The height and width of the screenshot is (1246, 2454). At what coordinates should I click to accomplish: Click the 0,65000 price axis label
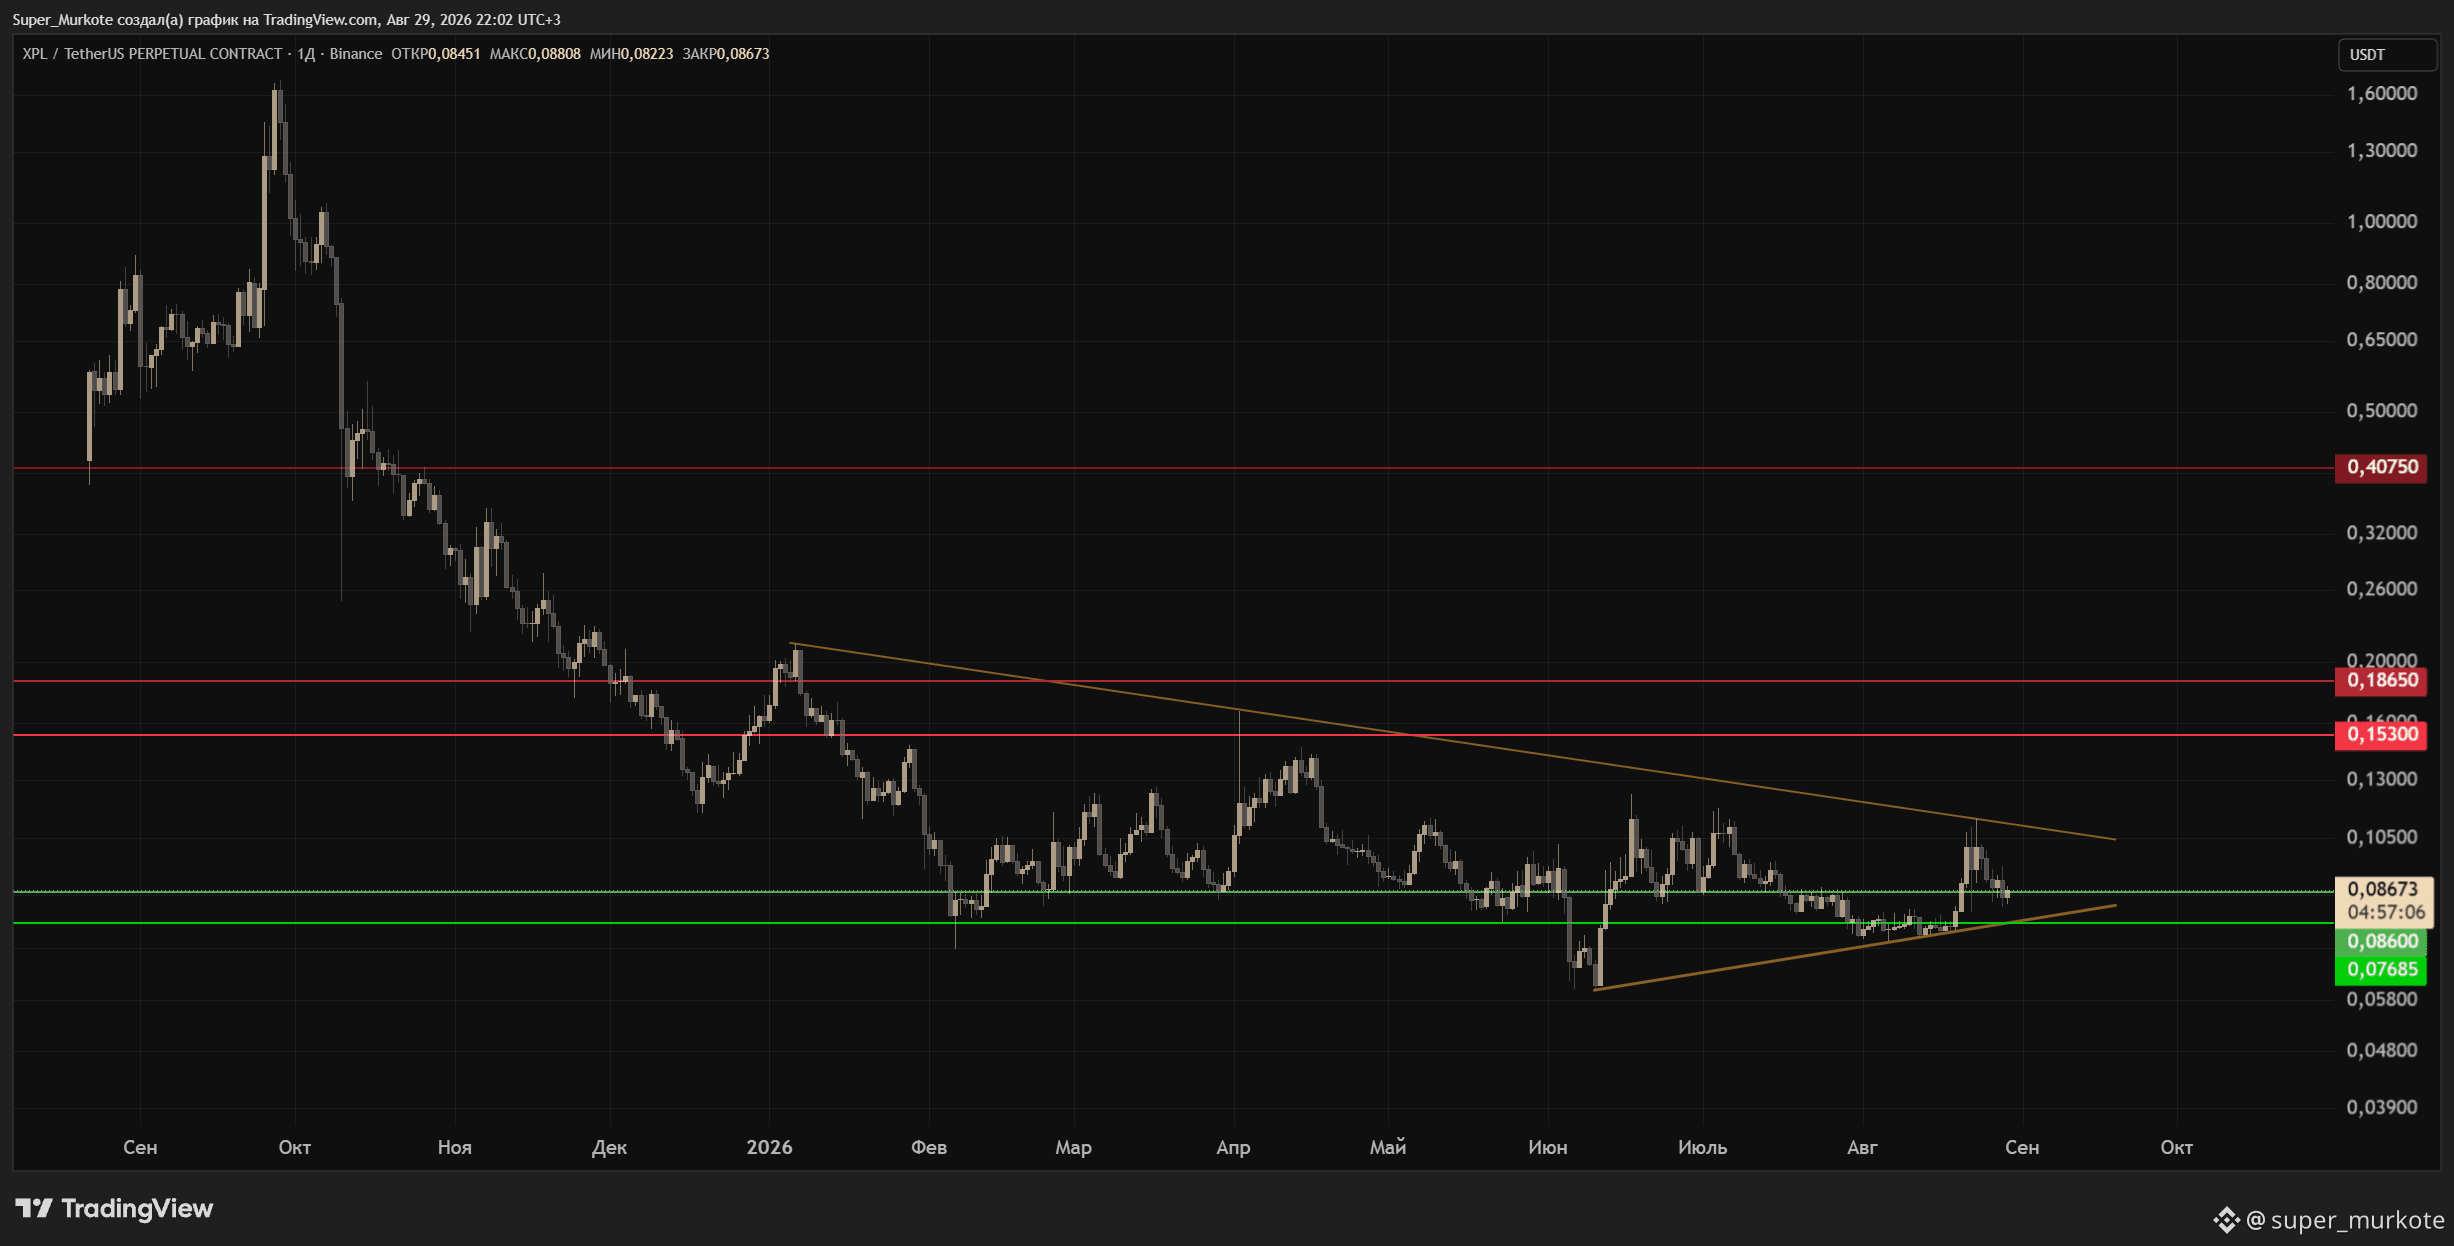pyautogui.click(x=2382, y=340)
